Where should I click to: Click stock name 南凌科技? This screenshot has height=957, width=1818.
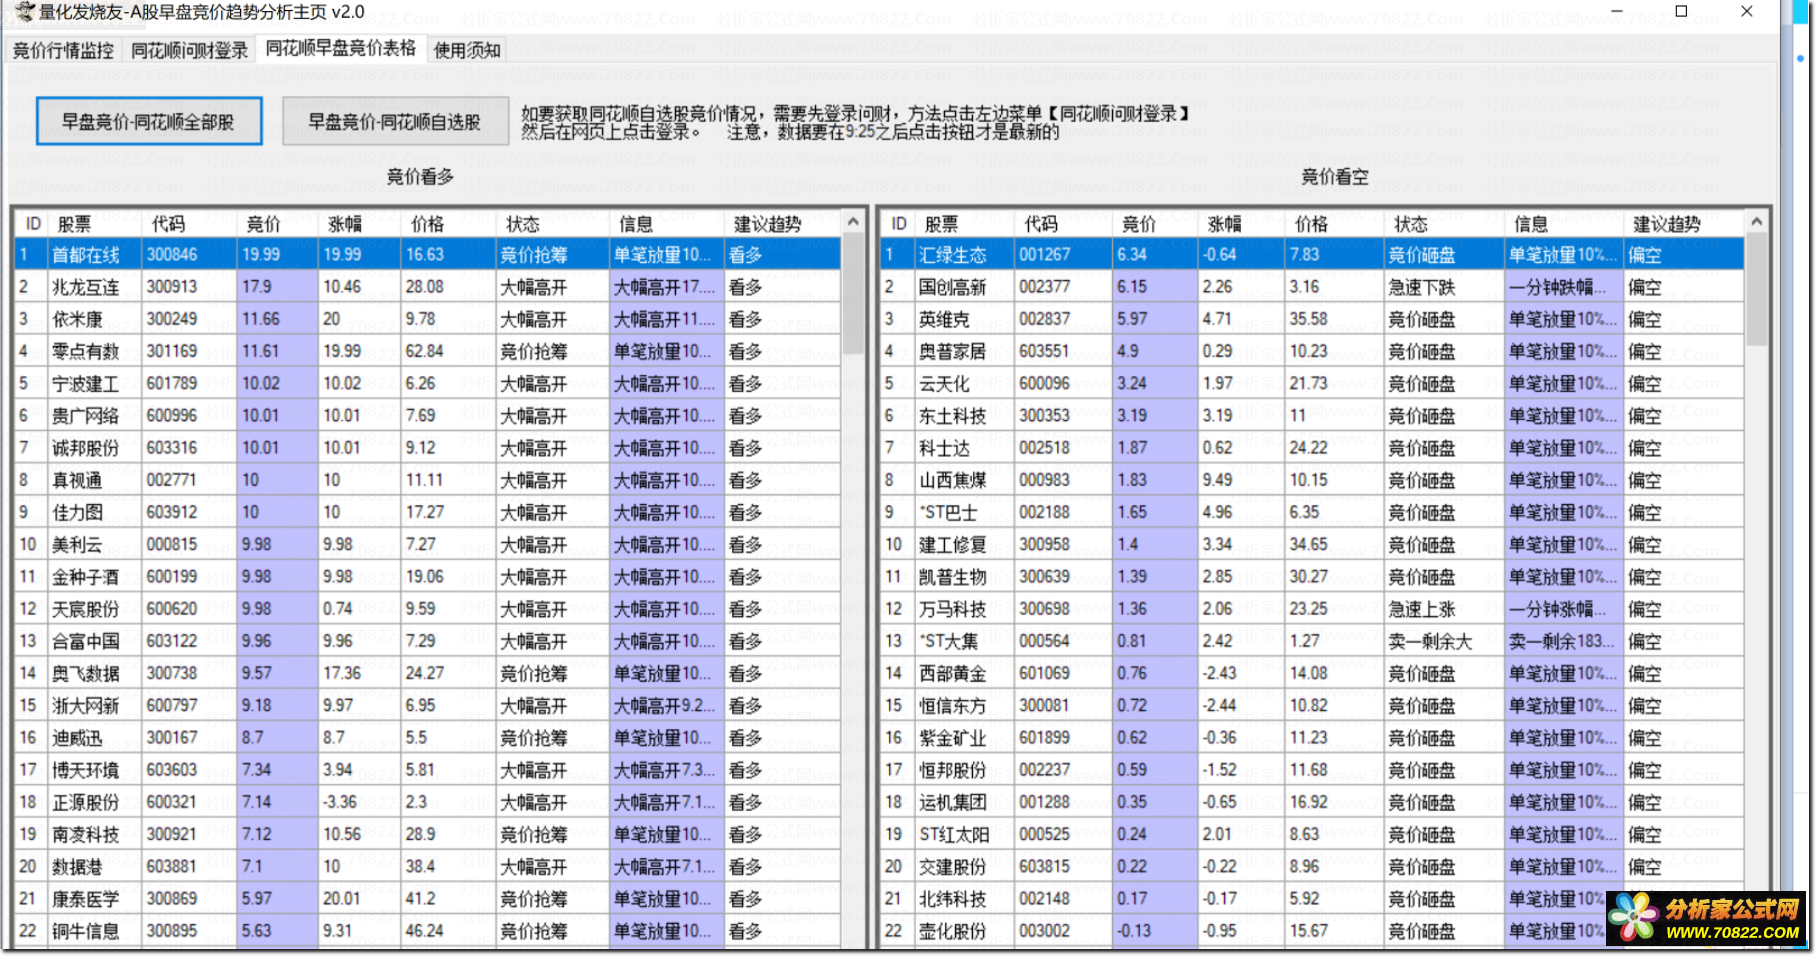pos(85,834)
